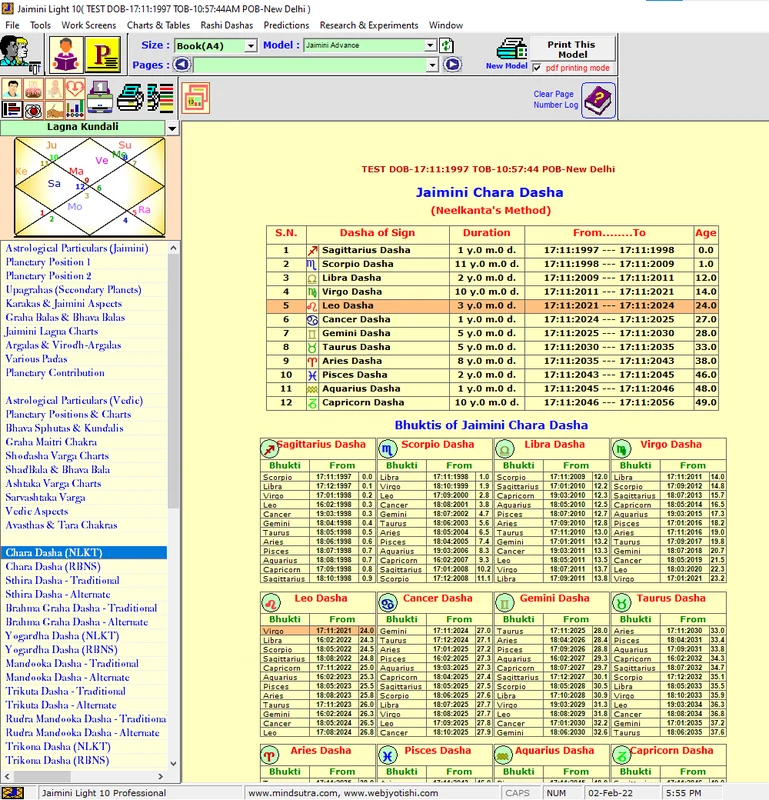Screen dimensions: 769x800
Task: Click the Sagittarius arrow symbol in bhuktis header
Action: (x=269, y=449)
